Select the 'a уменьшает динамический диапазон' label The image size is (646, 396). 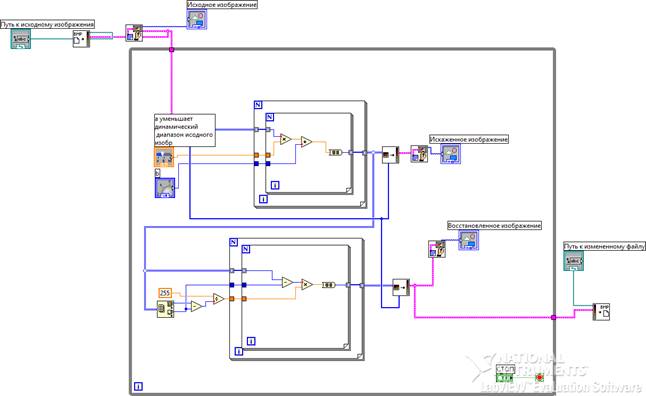point(185,130)
